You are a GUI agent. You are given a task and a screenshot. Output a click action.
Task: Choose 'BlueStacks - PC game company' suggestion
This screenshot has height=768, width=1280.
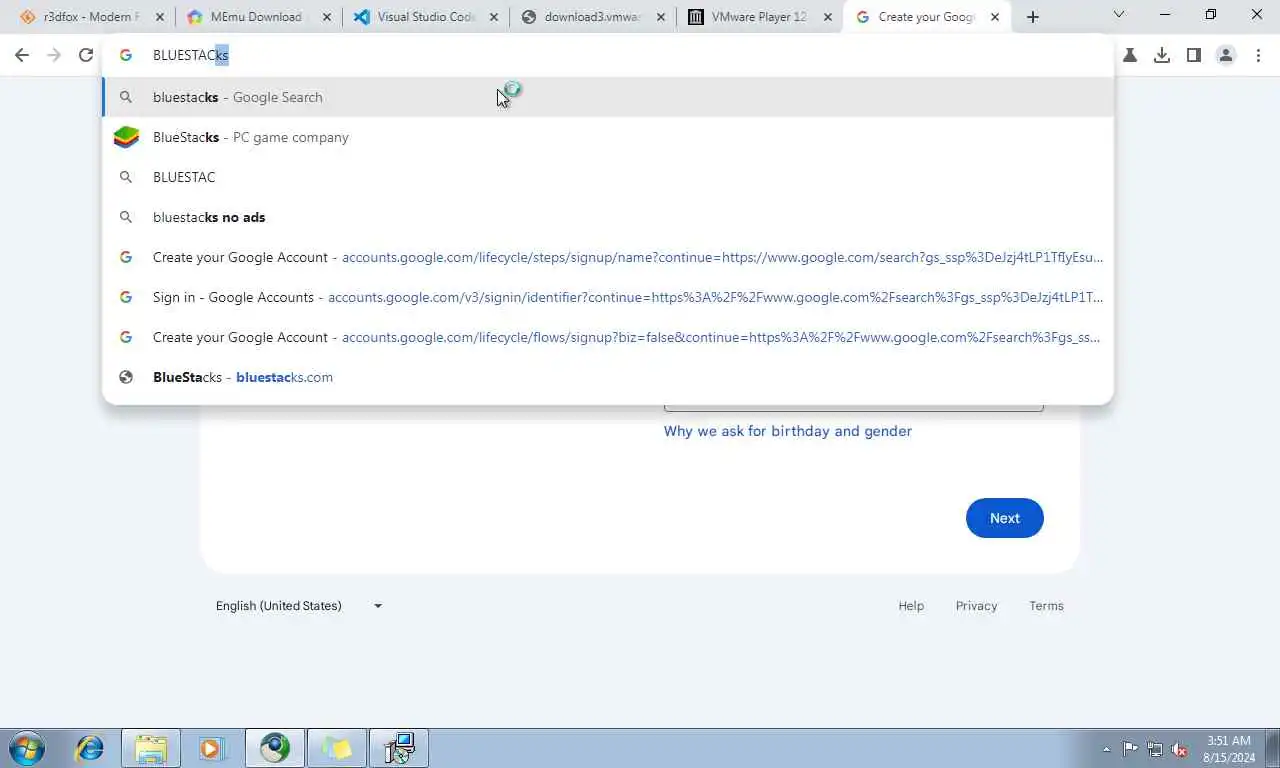coord(608,137)
